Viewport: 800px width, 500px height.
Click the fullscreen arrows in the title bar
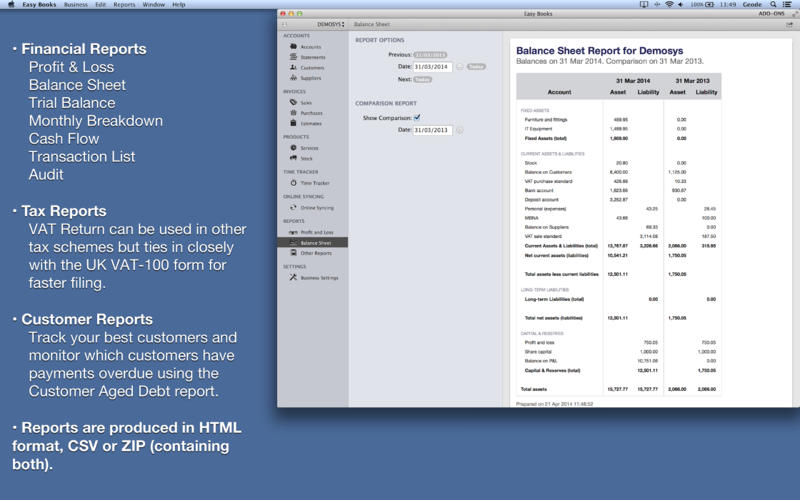[794, 14]
